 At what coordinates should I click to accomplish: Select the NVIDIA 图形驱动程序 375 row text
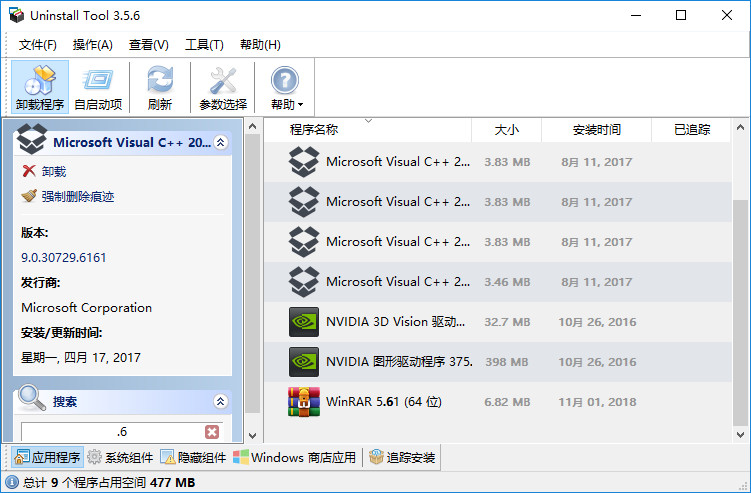tap(399, 362)
